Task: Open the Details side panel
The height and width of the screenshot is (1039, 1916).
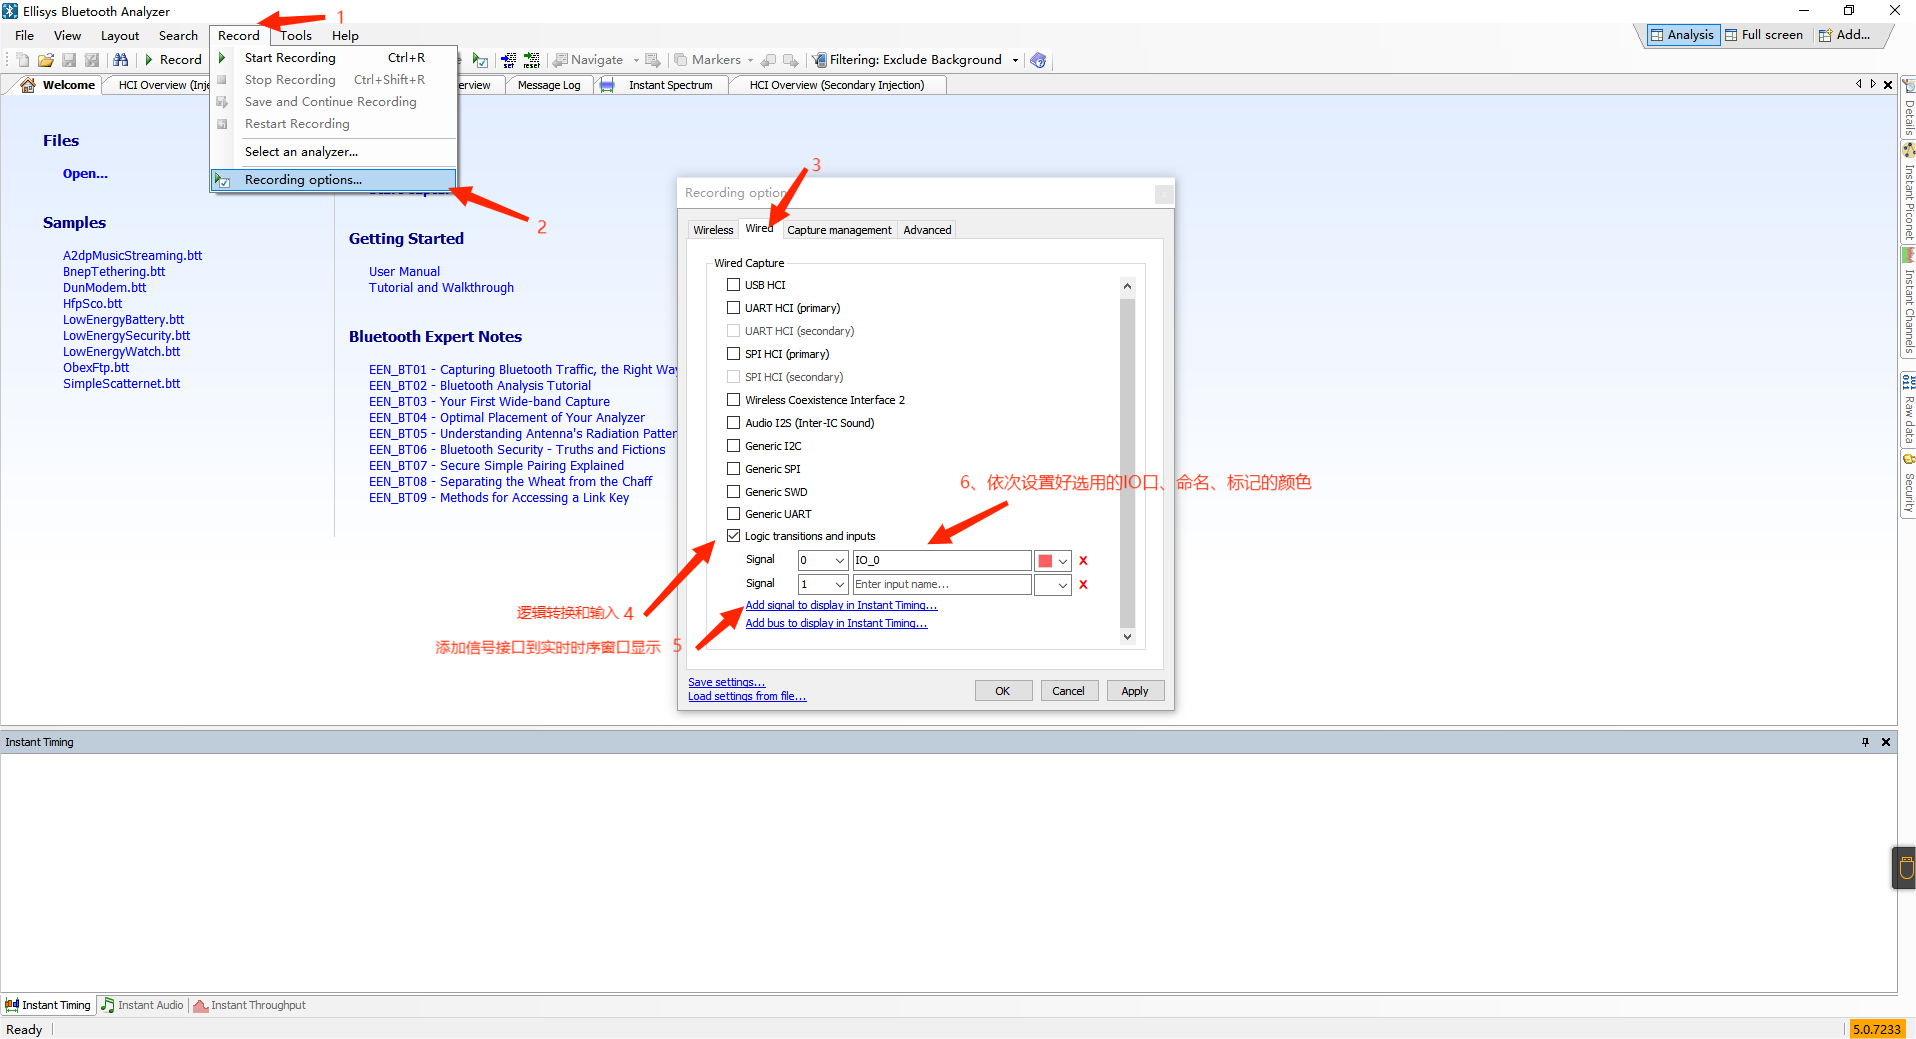Action: (1908, 108)
